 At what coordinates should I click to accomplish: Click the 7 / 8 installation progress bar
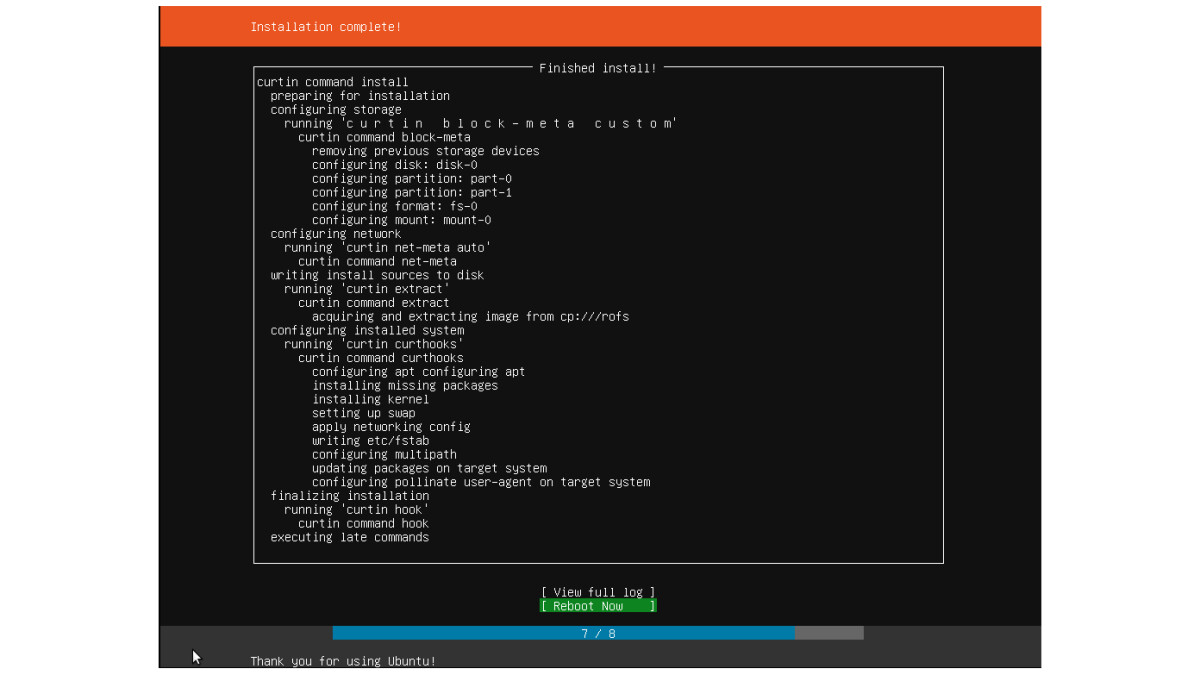(598, 633)
